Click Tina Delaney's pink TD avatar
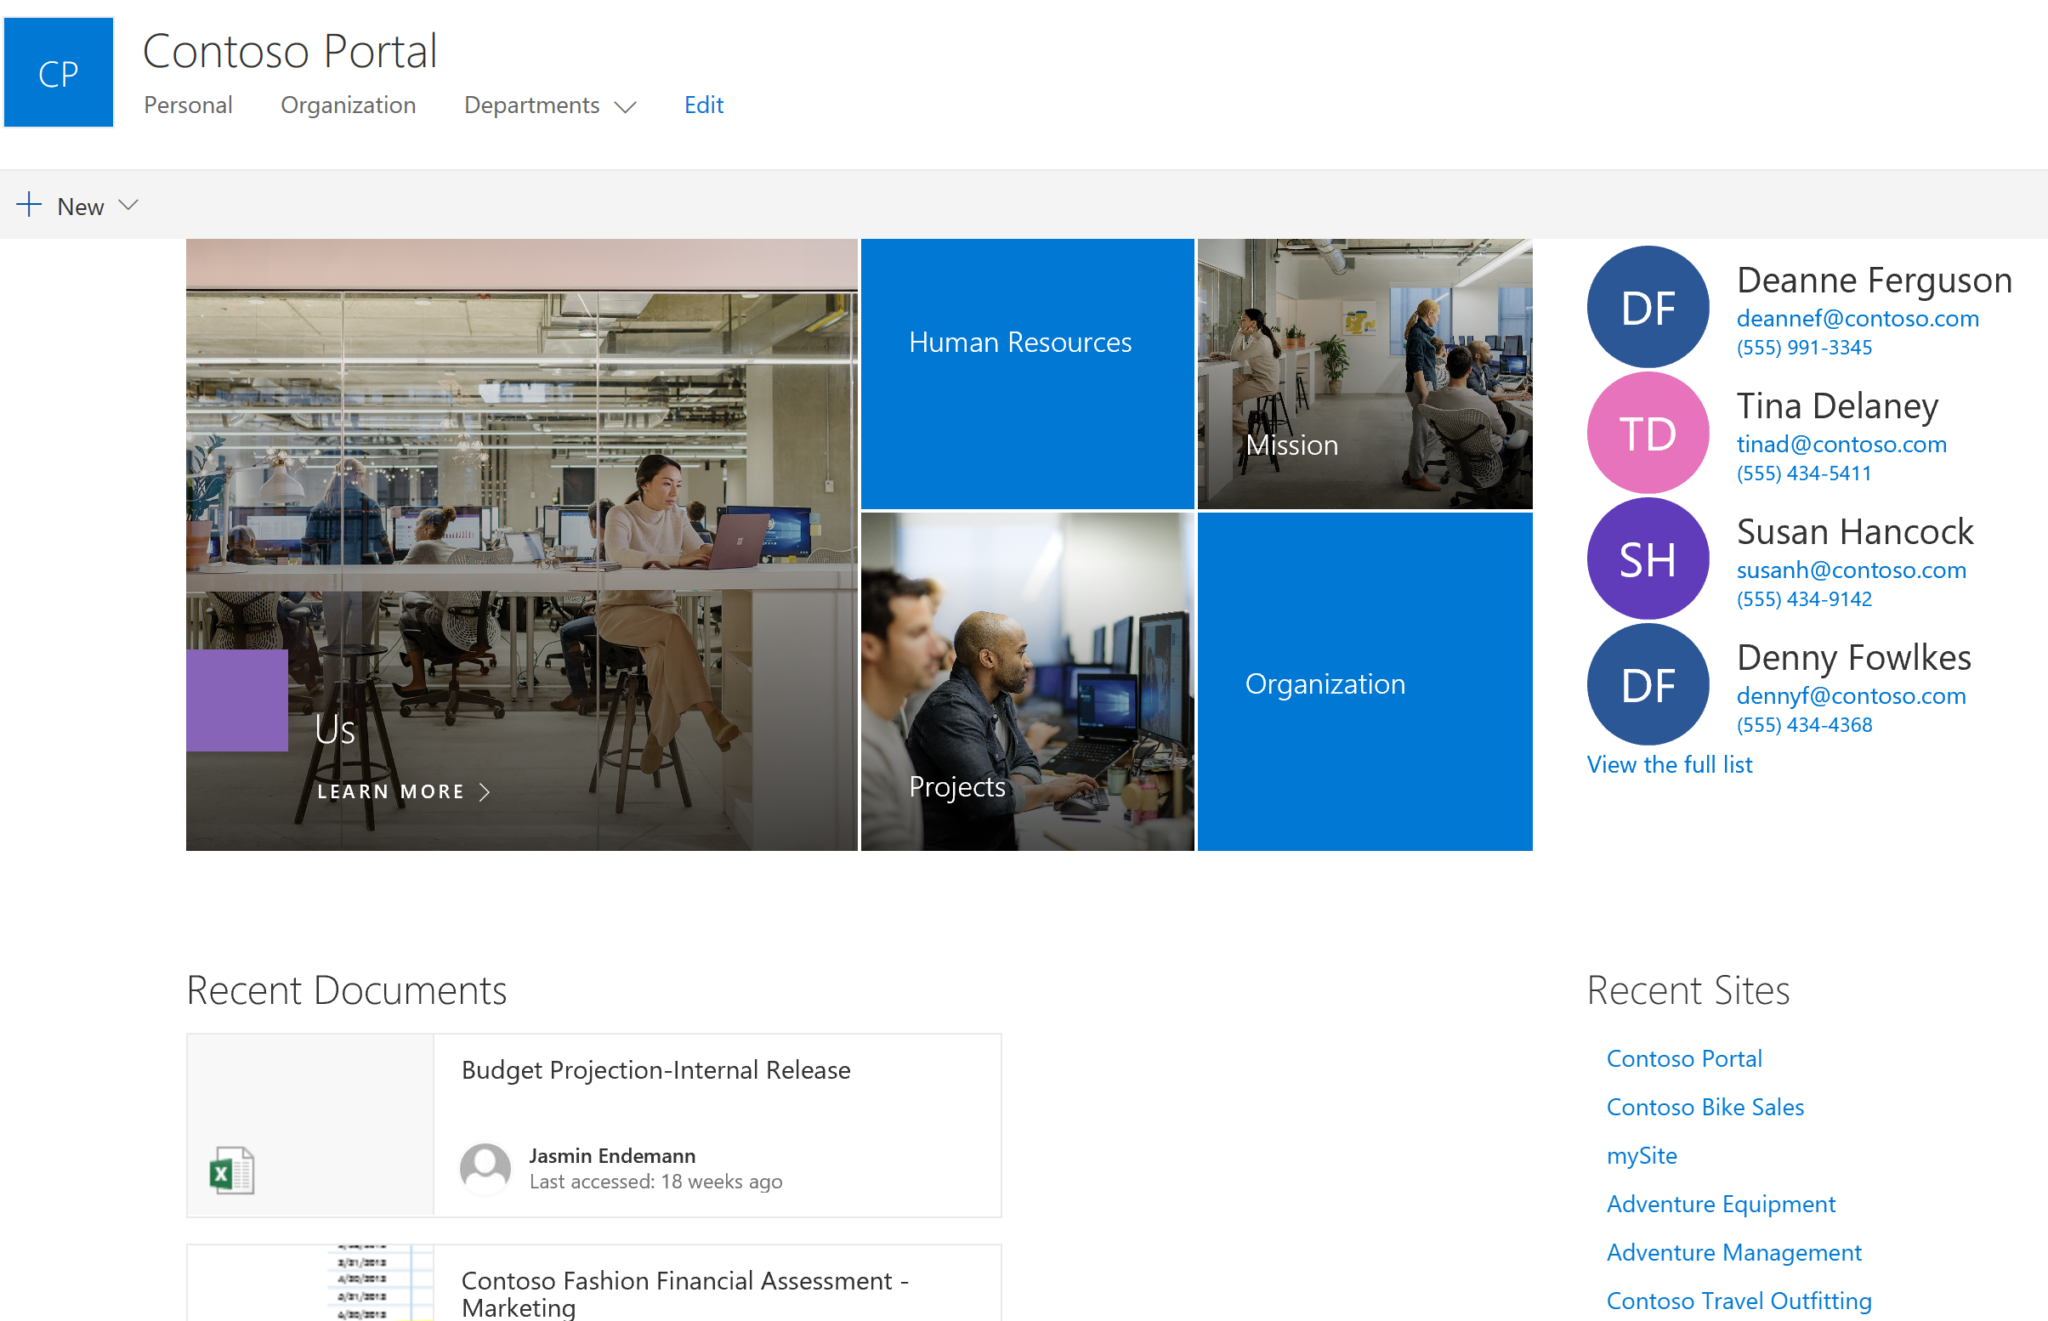Viewport: 2048px width, 1321px height. click(x=1646, y=433)
